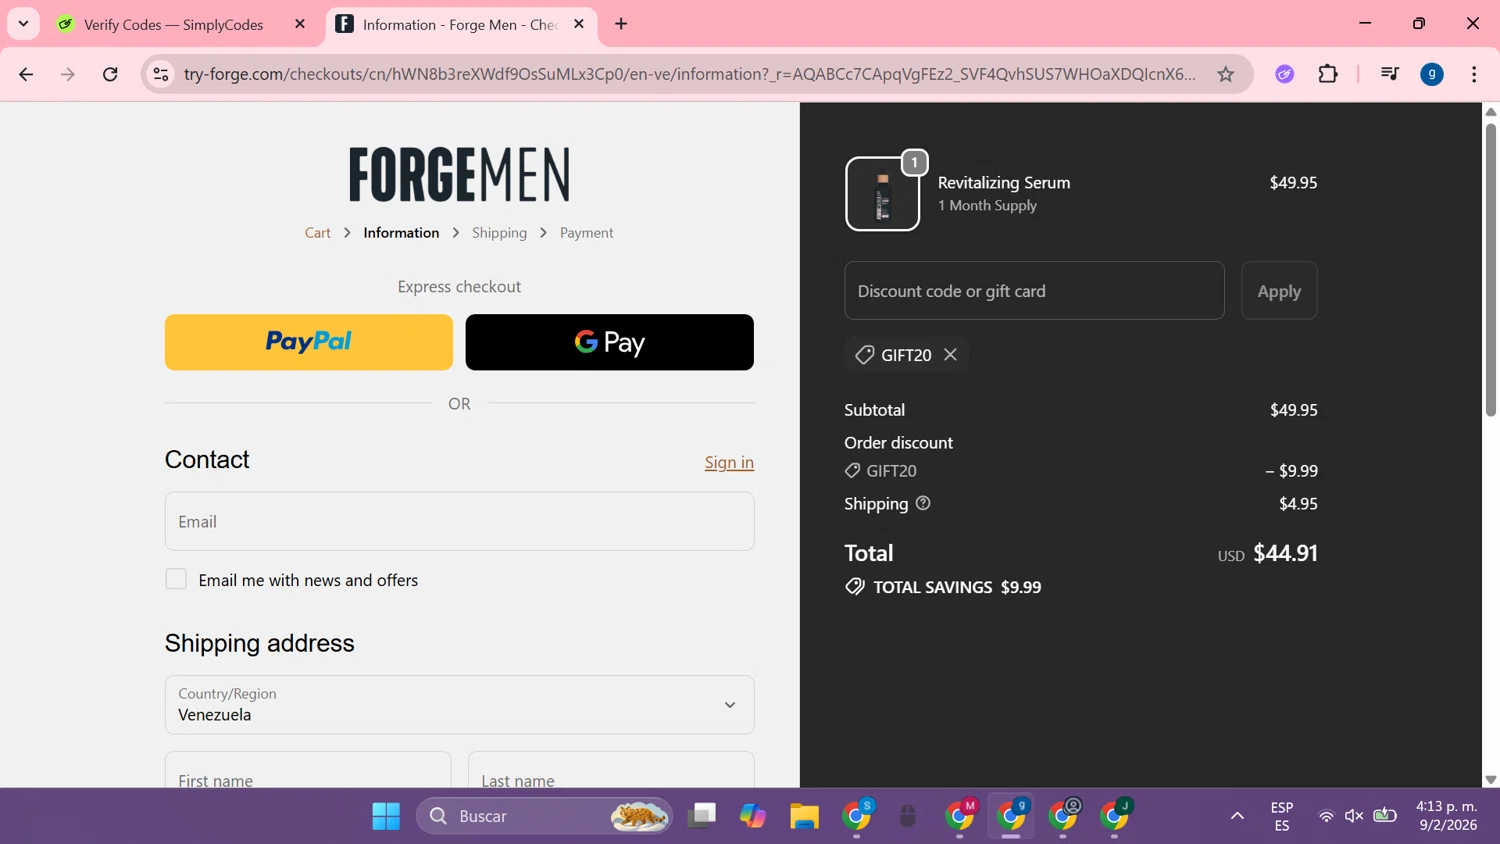Image resolution: width=1500 pixels, height=844 pixels.
Task: Open the purple extension icon in toolbar
Action: point(1285,74)
